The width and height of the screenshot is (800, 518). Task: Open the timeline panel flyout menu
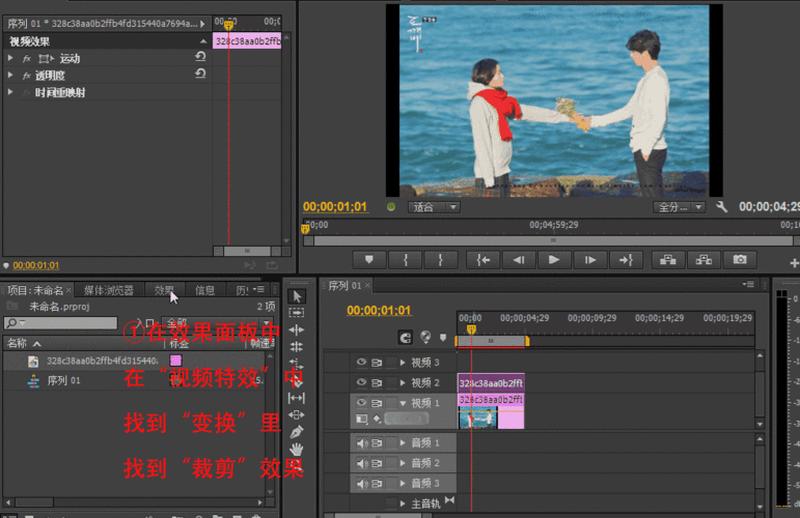tap(748, 284)
